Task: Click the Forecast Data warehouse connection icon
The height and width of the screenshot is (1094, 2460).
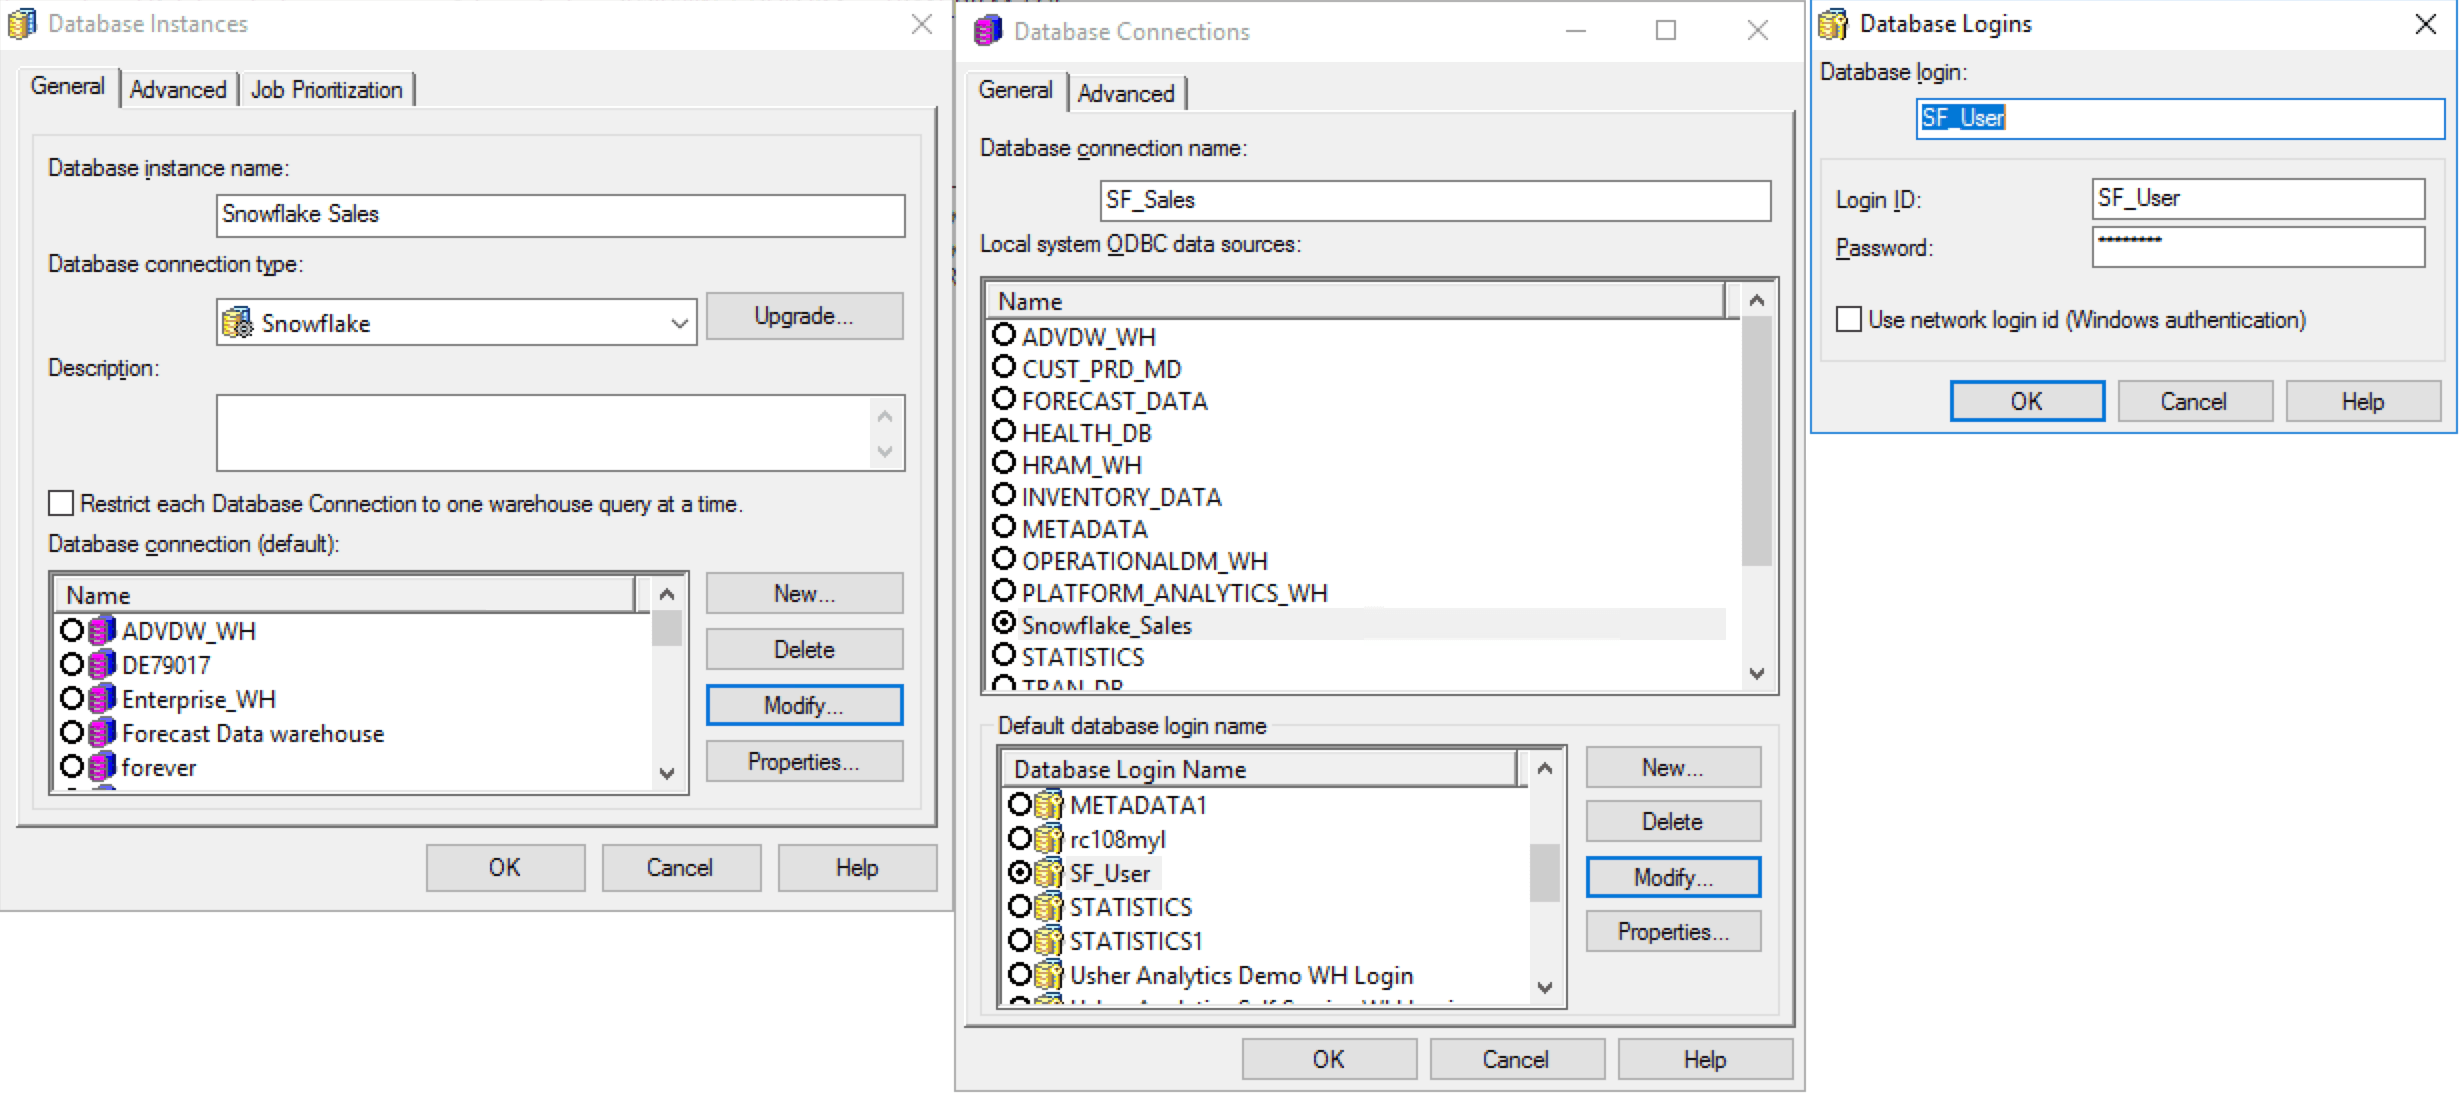Action: tap(101, 733)
